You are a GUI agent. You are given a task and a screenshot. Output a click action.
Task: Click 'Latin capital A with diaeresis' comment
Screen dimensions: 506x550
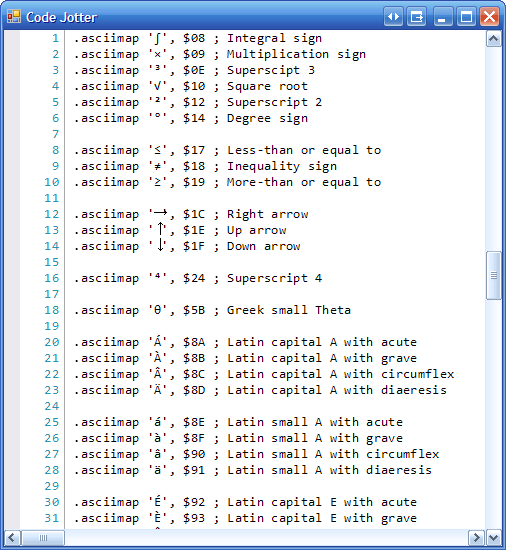point(337,390)
